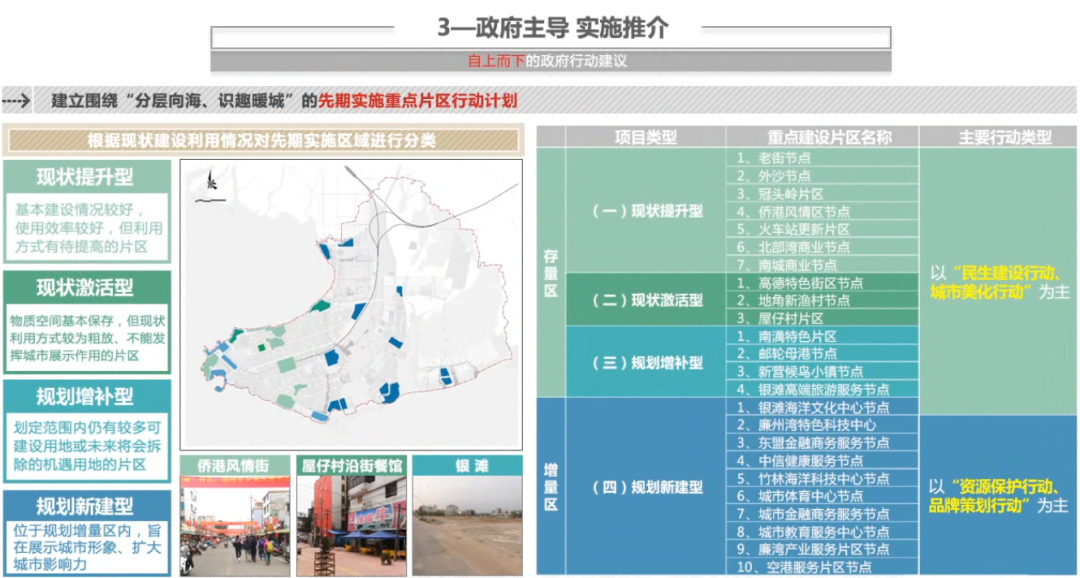Select the row 1、银滩海洋文化中心节点
The height and width of the screenshot is (578, 1080).
822,407
